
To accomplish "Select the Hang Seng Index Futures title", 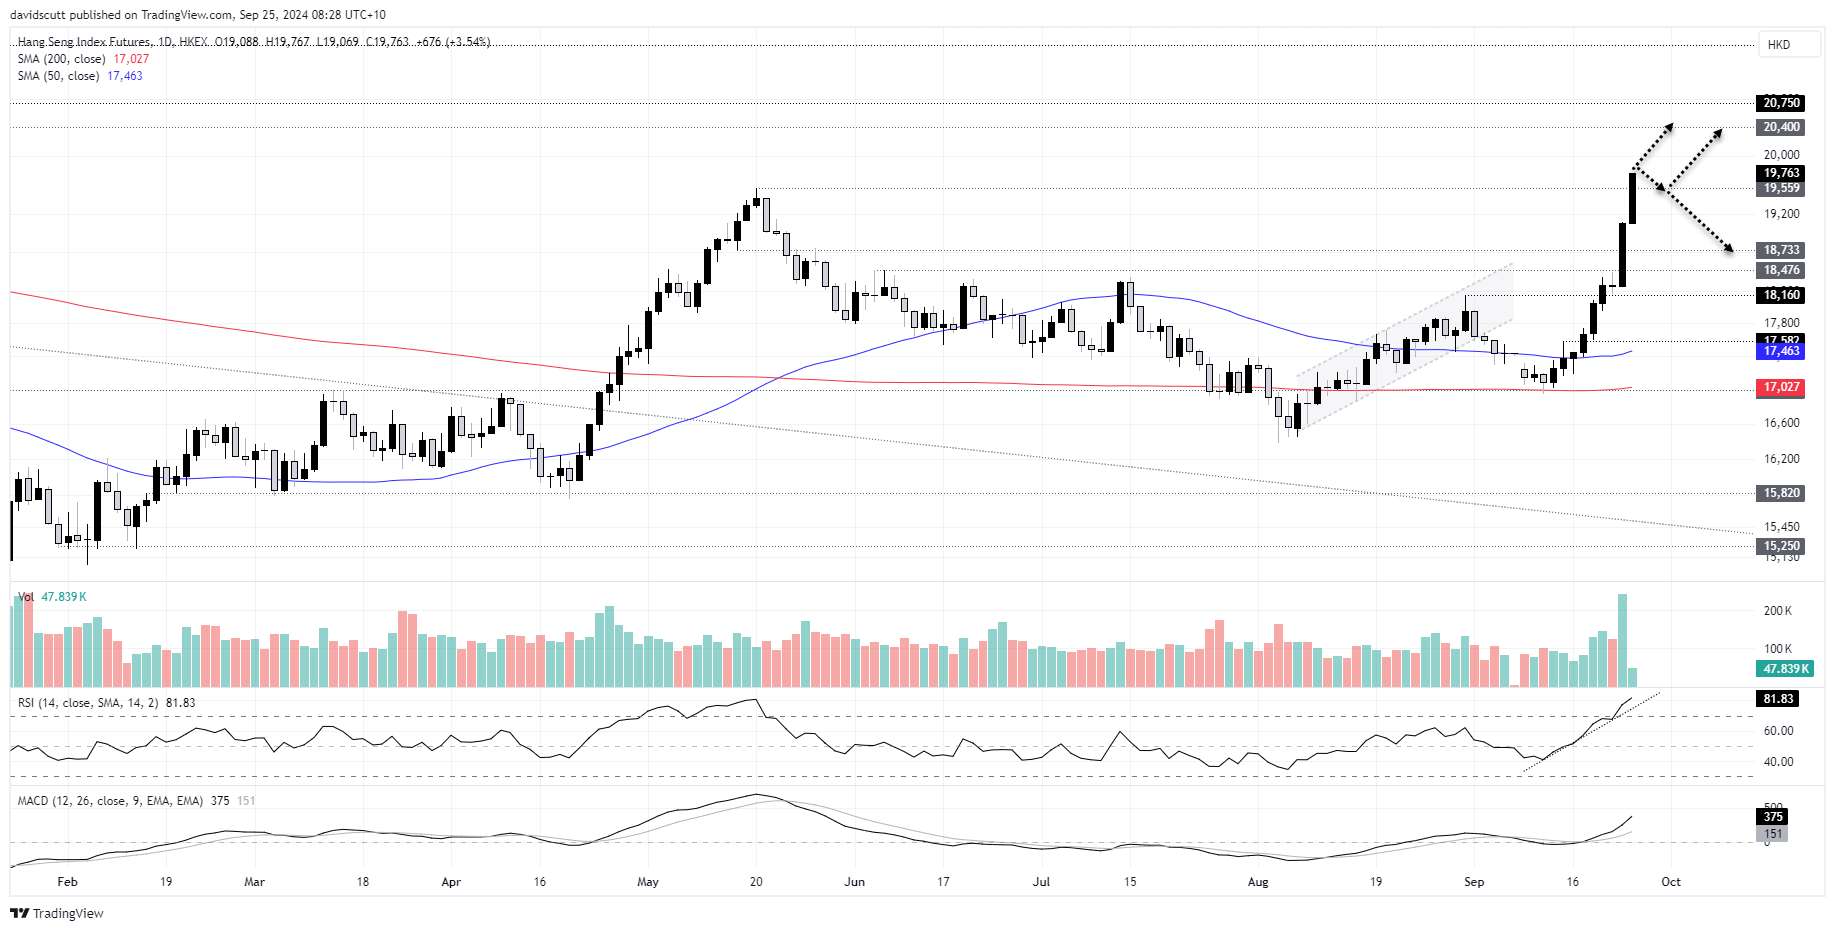I will point(85,42).
